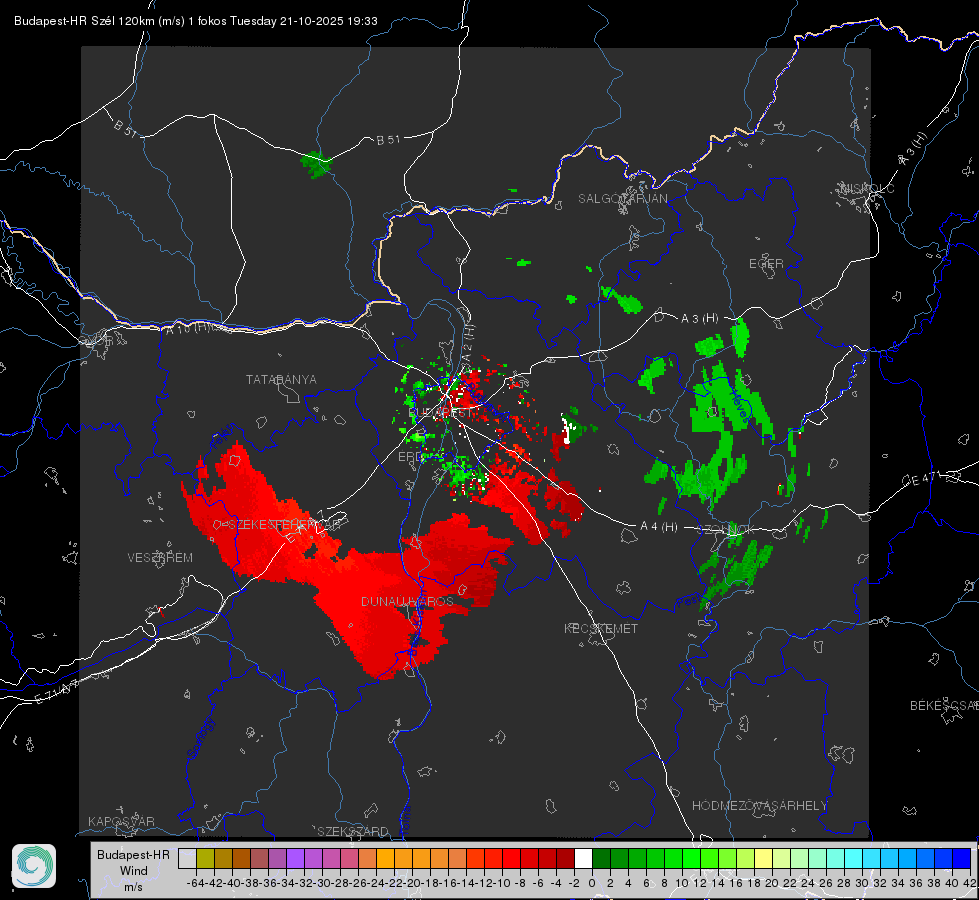Click the "Budapest-HR Wind m/s" legend title

pyautogui.click(x=133, y=870)
